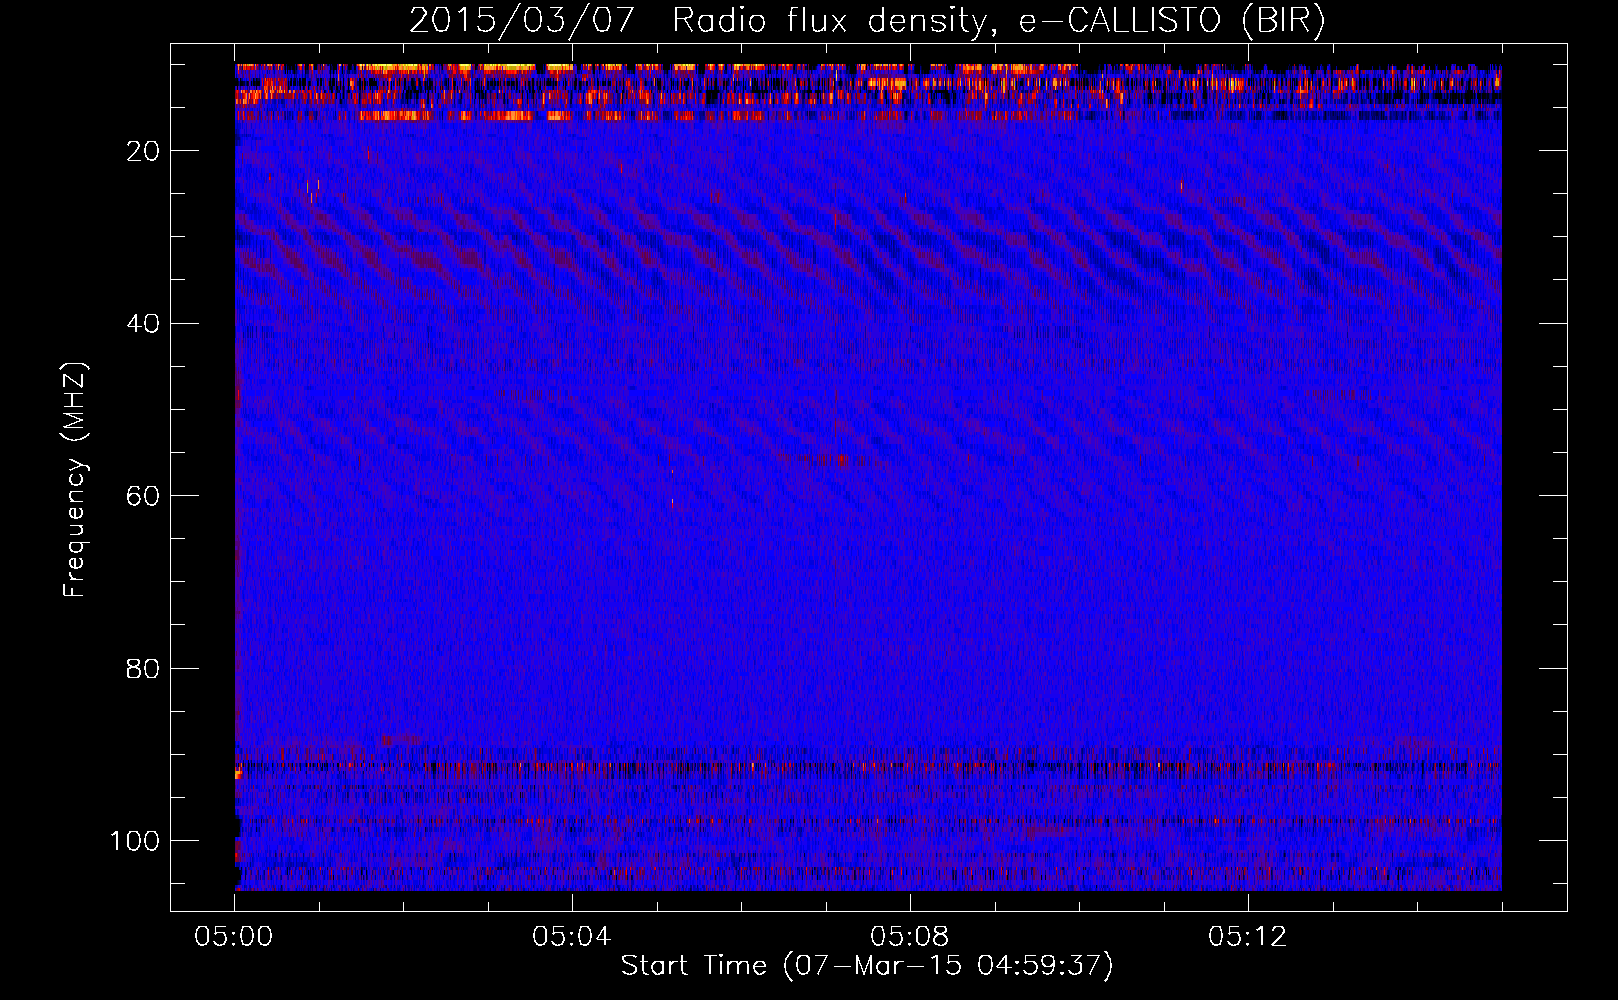
Task: Click the 'Frequency (MHZ)' axis label
Action: [75, 479]
